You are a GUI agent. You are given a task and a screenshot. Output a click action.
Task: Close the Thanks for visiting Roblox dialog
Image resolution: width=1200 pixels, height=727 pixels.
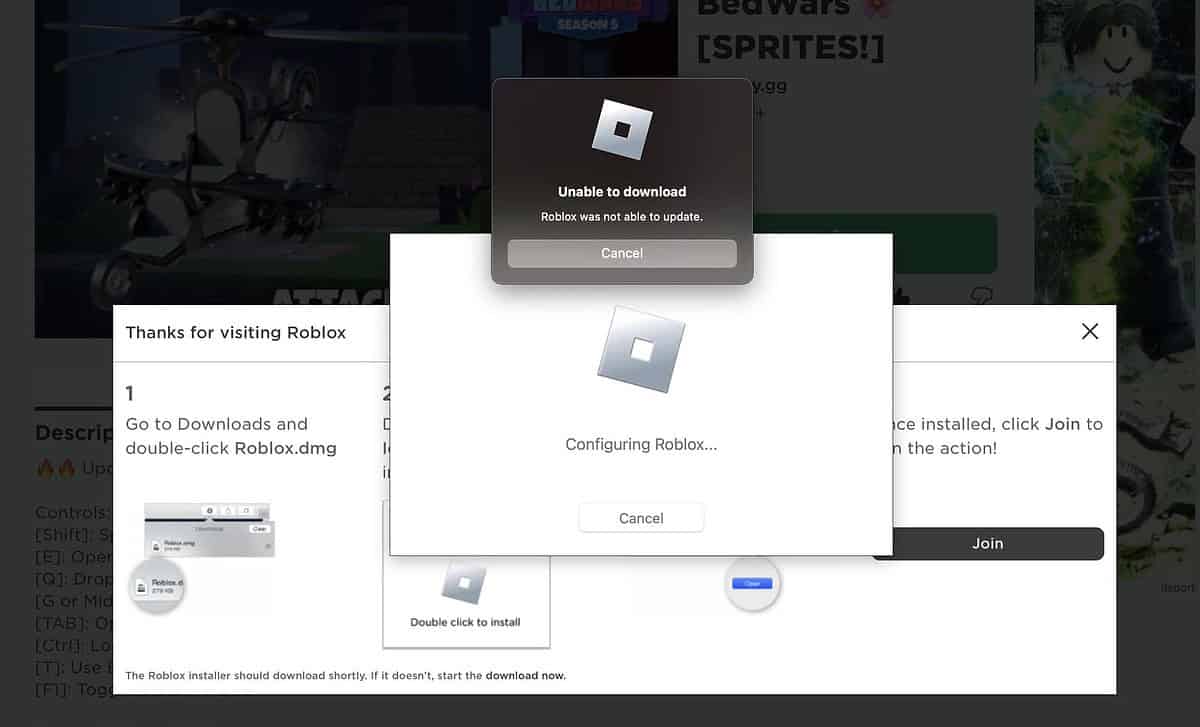(1090, 331)
